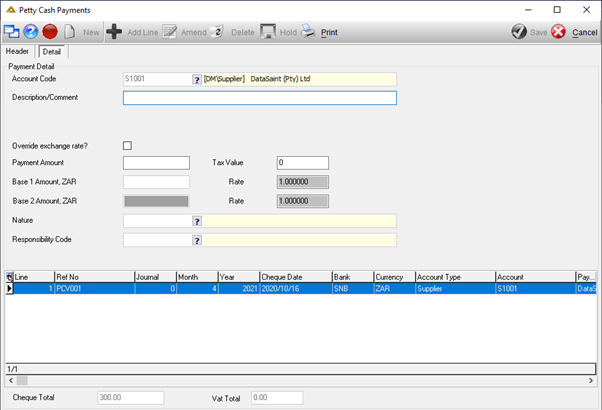Click the Amend pencil icon
Image resolution: width=602 pixels, height=410 pixels.
[169, 31]
